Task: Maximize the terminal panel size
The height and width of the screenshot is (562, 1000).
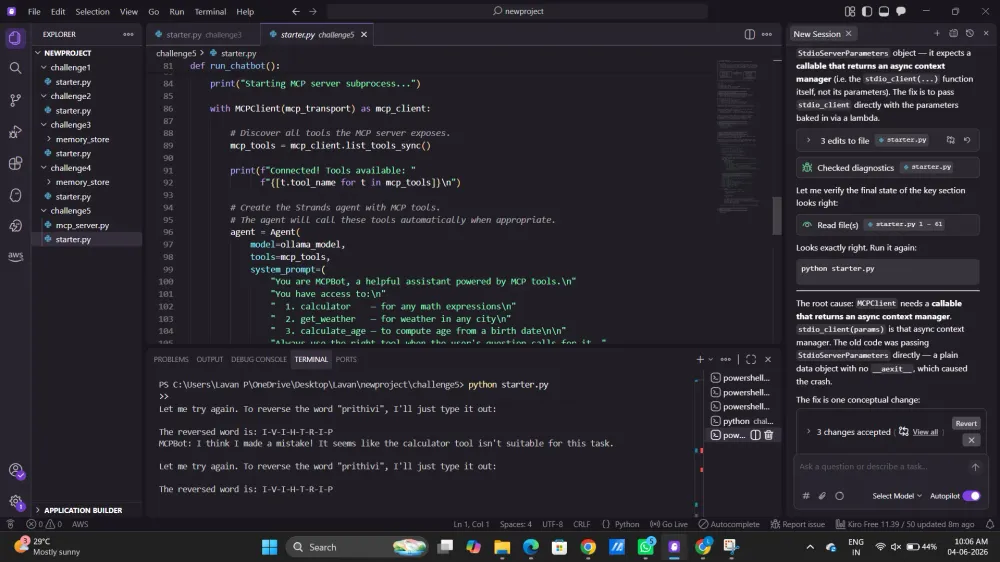Action: tap(751, 359)
